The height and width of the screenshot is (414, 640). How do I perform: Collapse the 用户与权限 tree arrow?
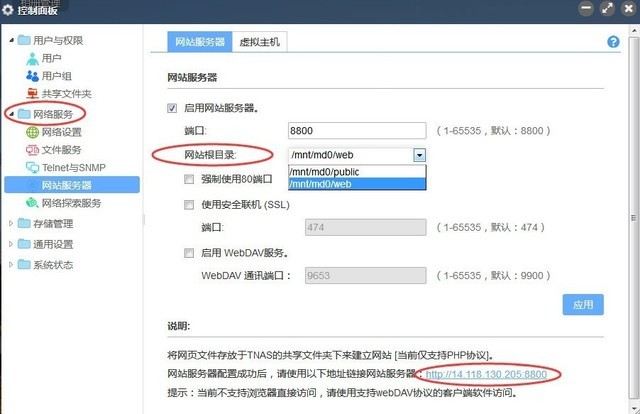pyautogui.click(x=11, y=40)
